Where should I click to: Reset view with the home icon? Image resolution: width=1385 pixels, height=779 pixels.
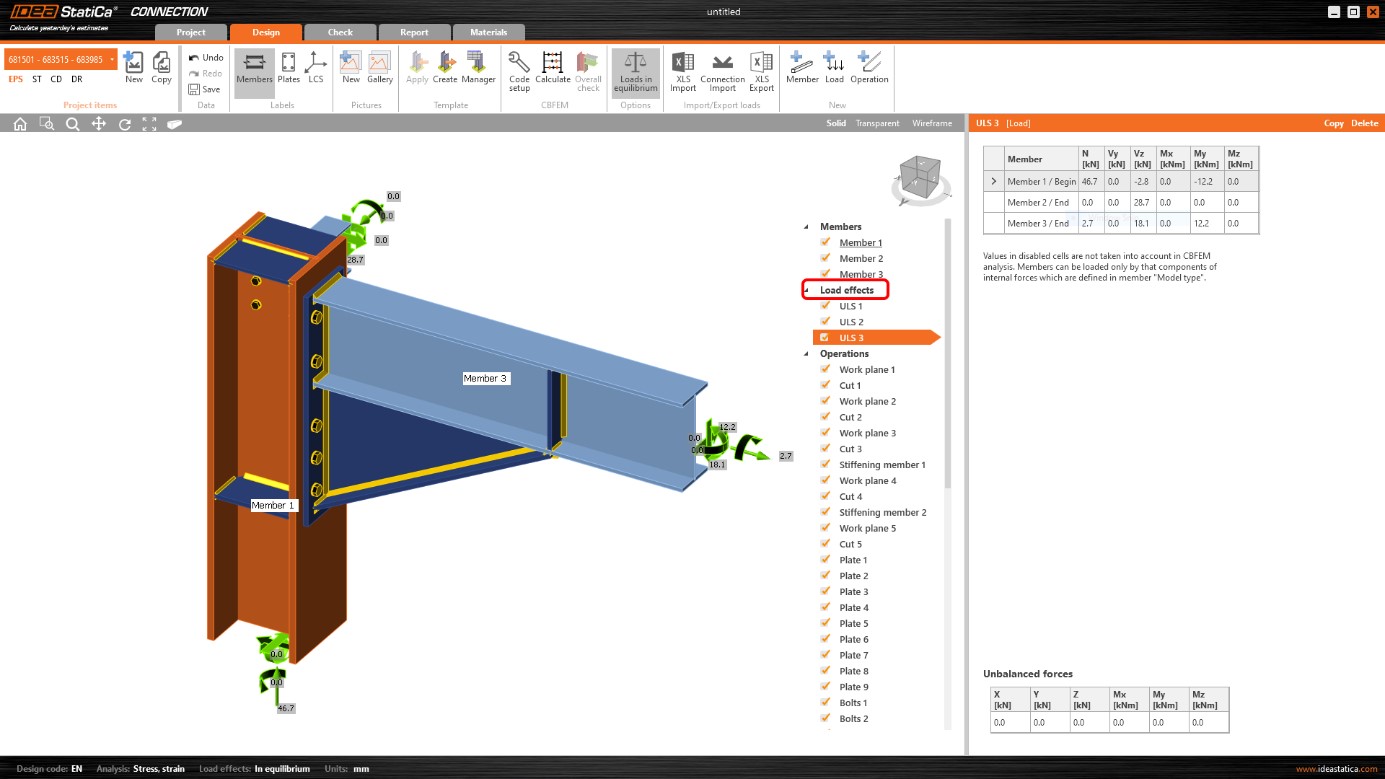[20, 124]
